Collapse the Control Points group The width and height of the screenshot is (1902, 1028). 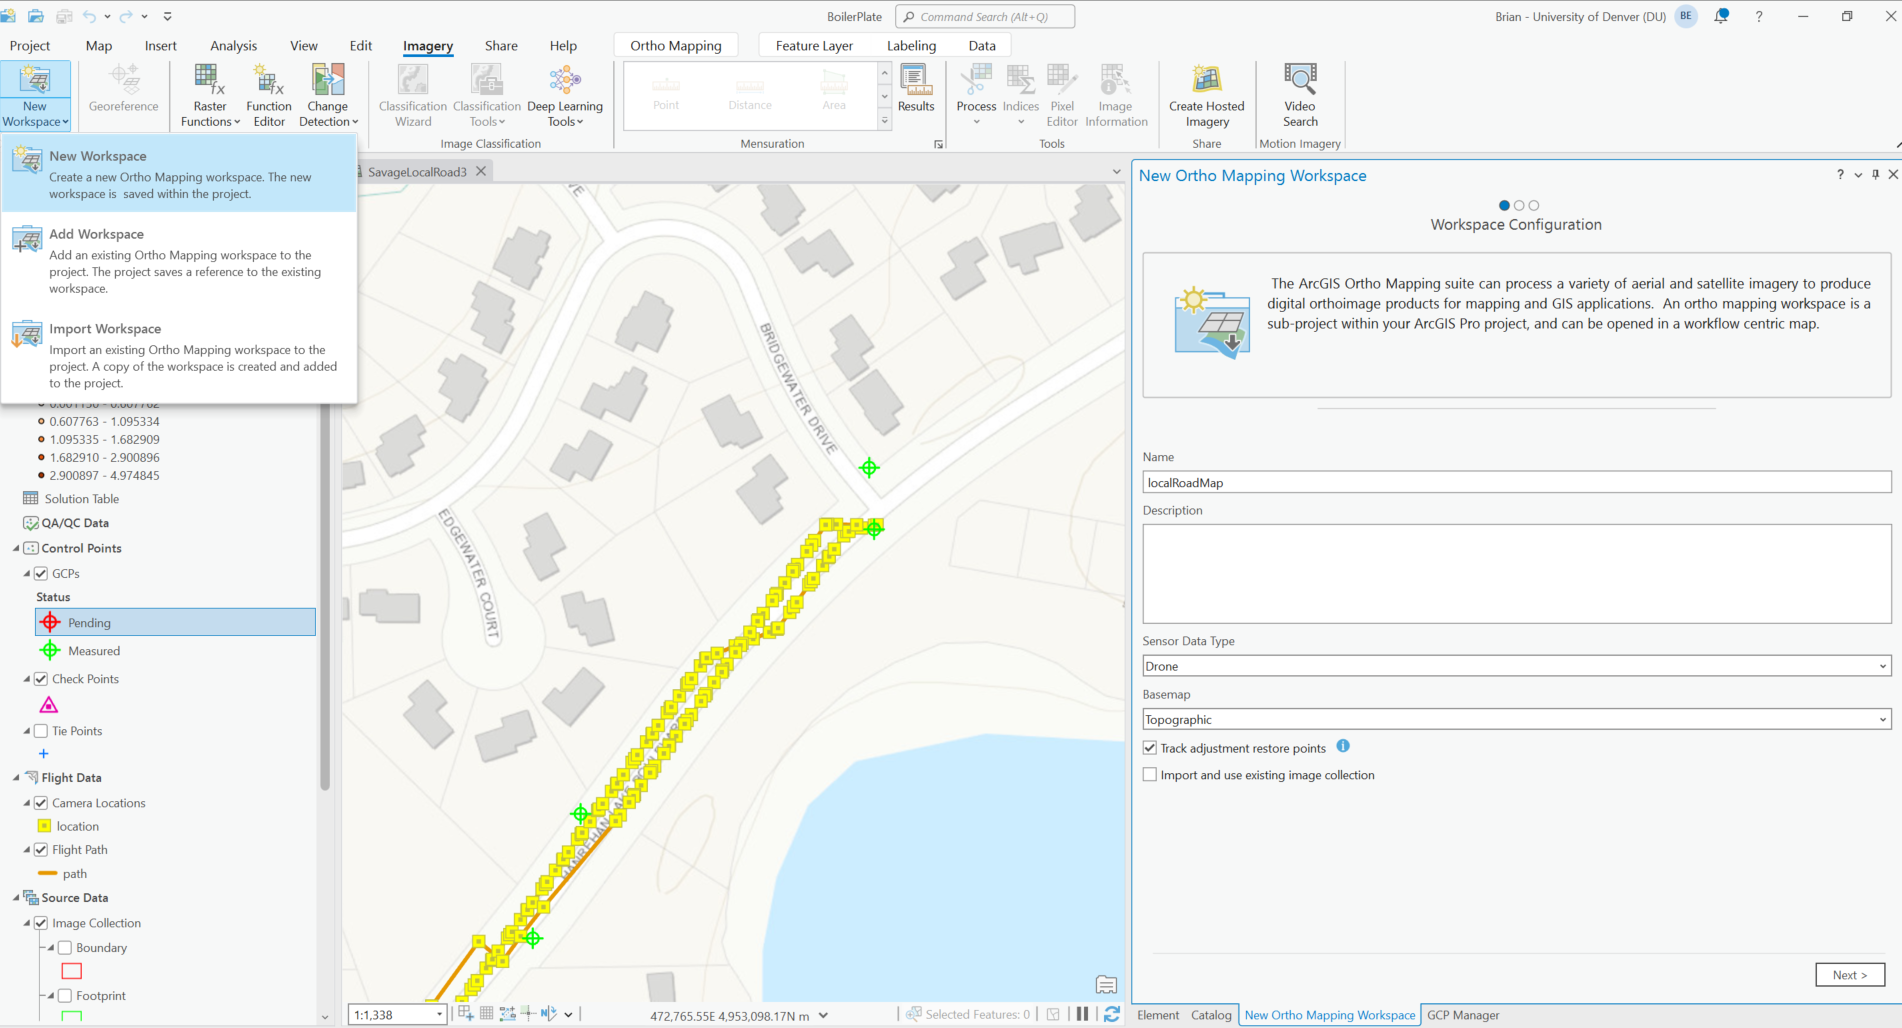(x=16, y=548)
